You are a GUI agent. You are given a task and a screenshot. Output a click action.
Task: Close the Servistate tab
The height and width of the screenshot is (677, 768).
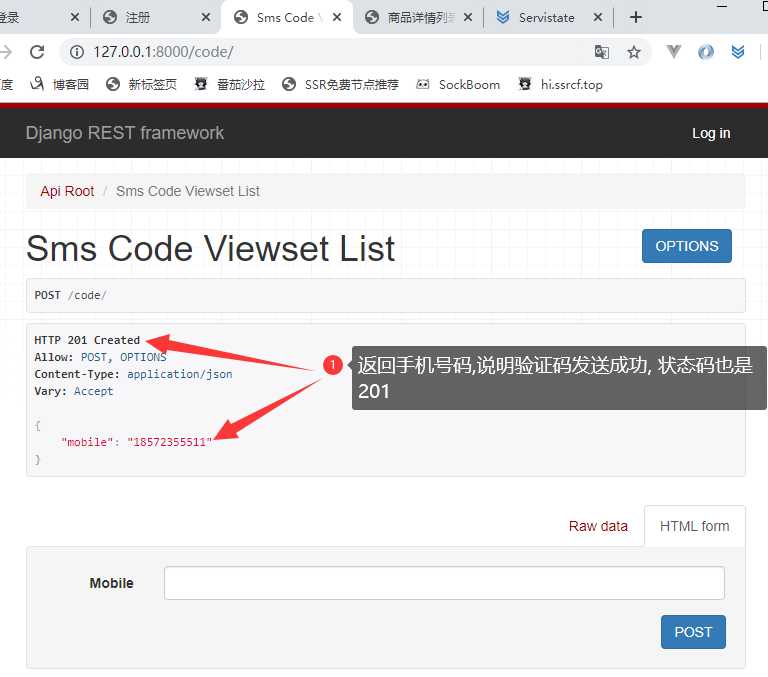(x=598, y=17)
